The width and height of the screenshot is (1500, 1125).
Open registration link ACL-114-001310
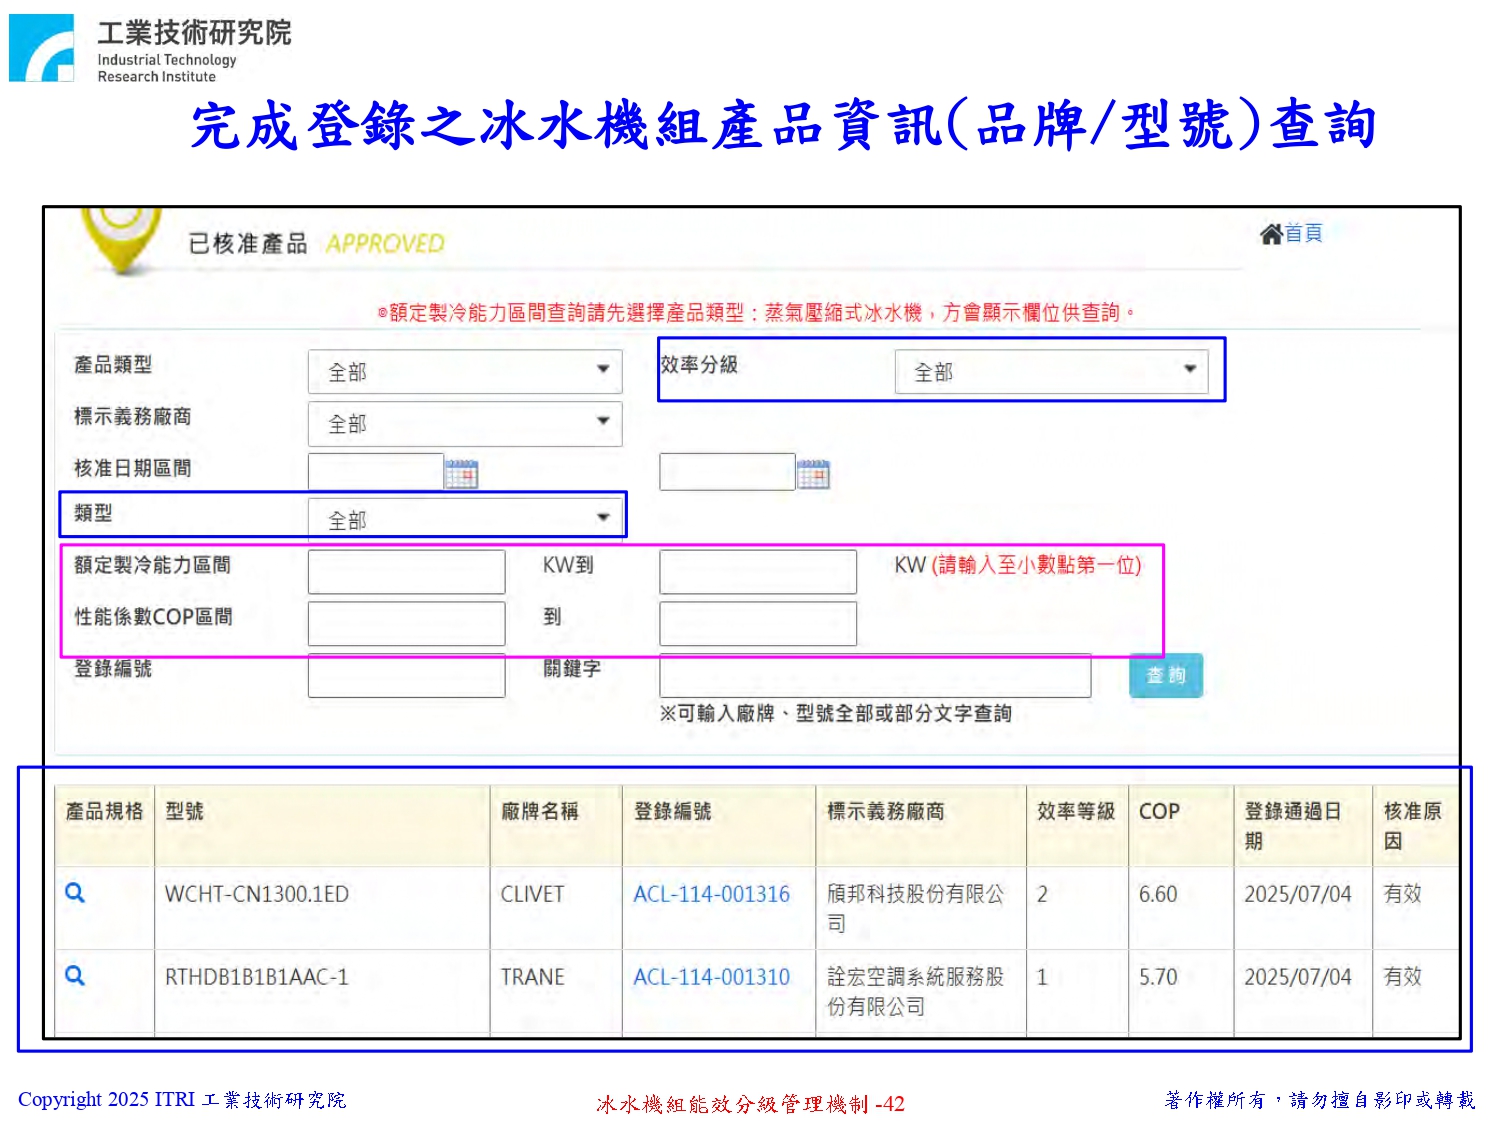[711, 977]
